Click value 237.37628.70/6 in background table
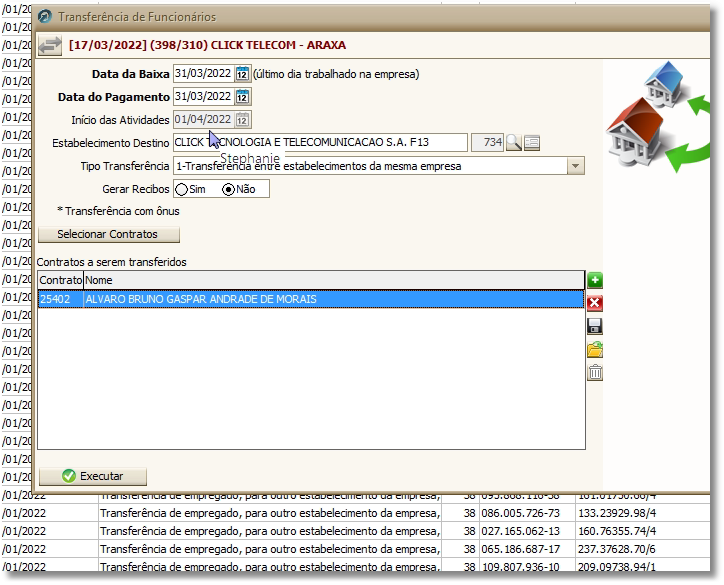The image size is (724, 585). pos(617,549)
